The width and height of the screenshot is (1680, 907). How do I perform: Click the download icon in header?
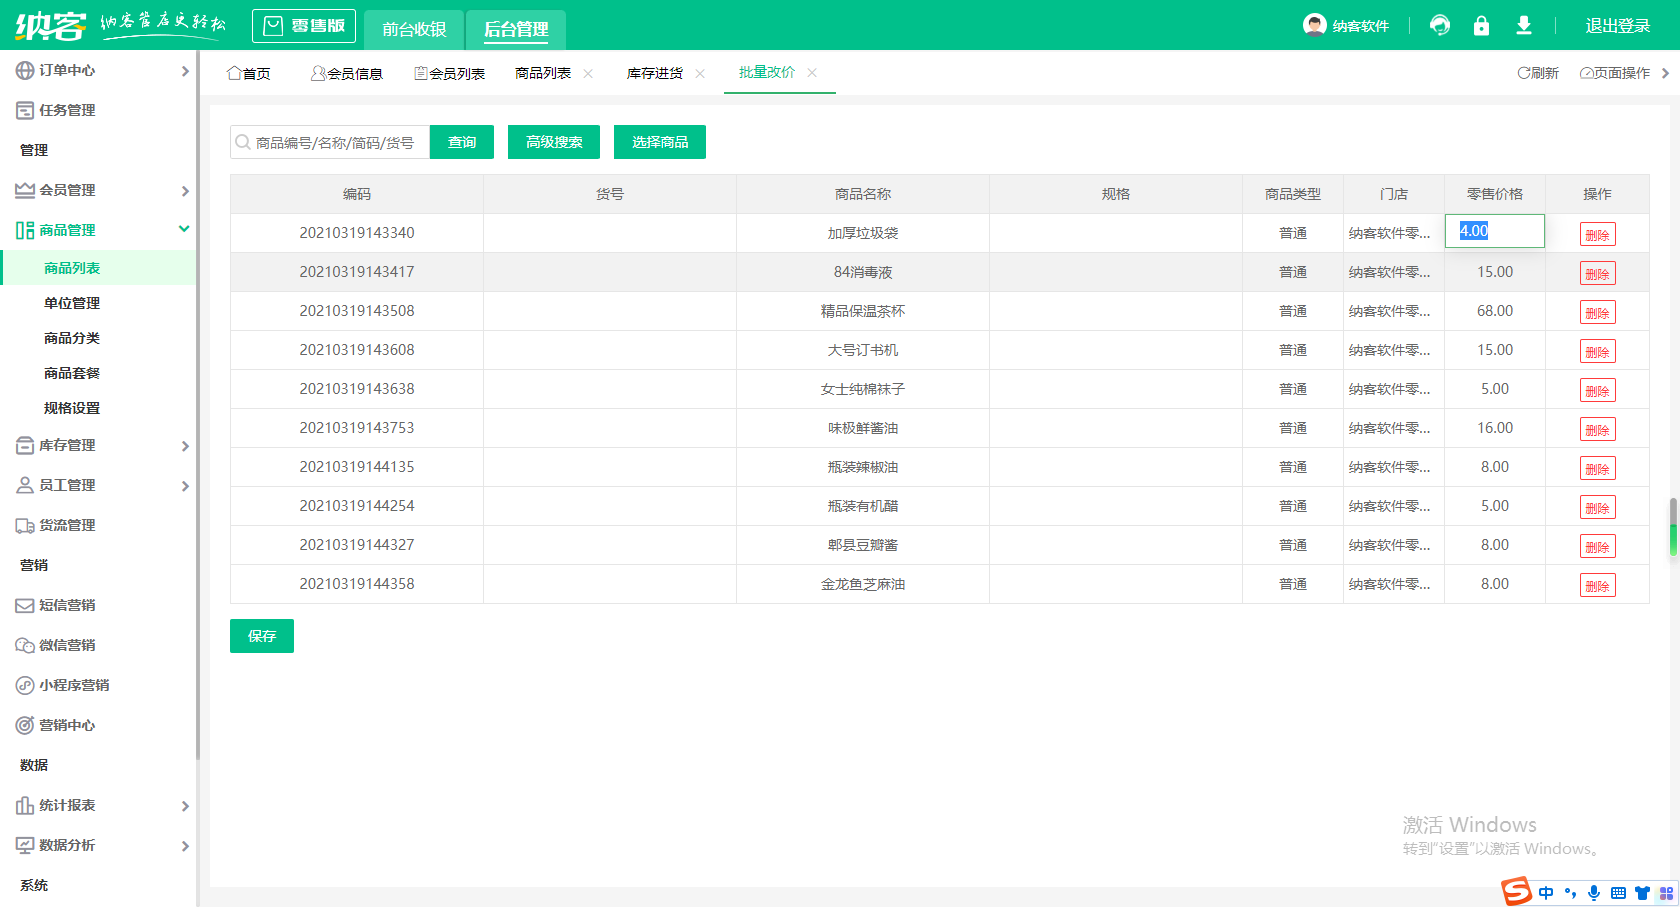tap(1523, 25)
